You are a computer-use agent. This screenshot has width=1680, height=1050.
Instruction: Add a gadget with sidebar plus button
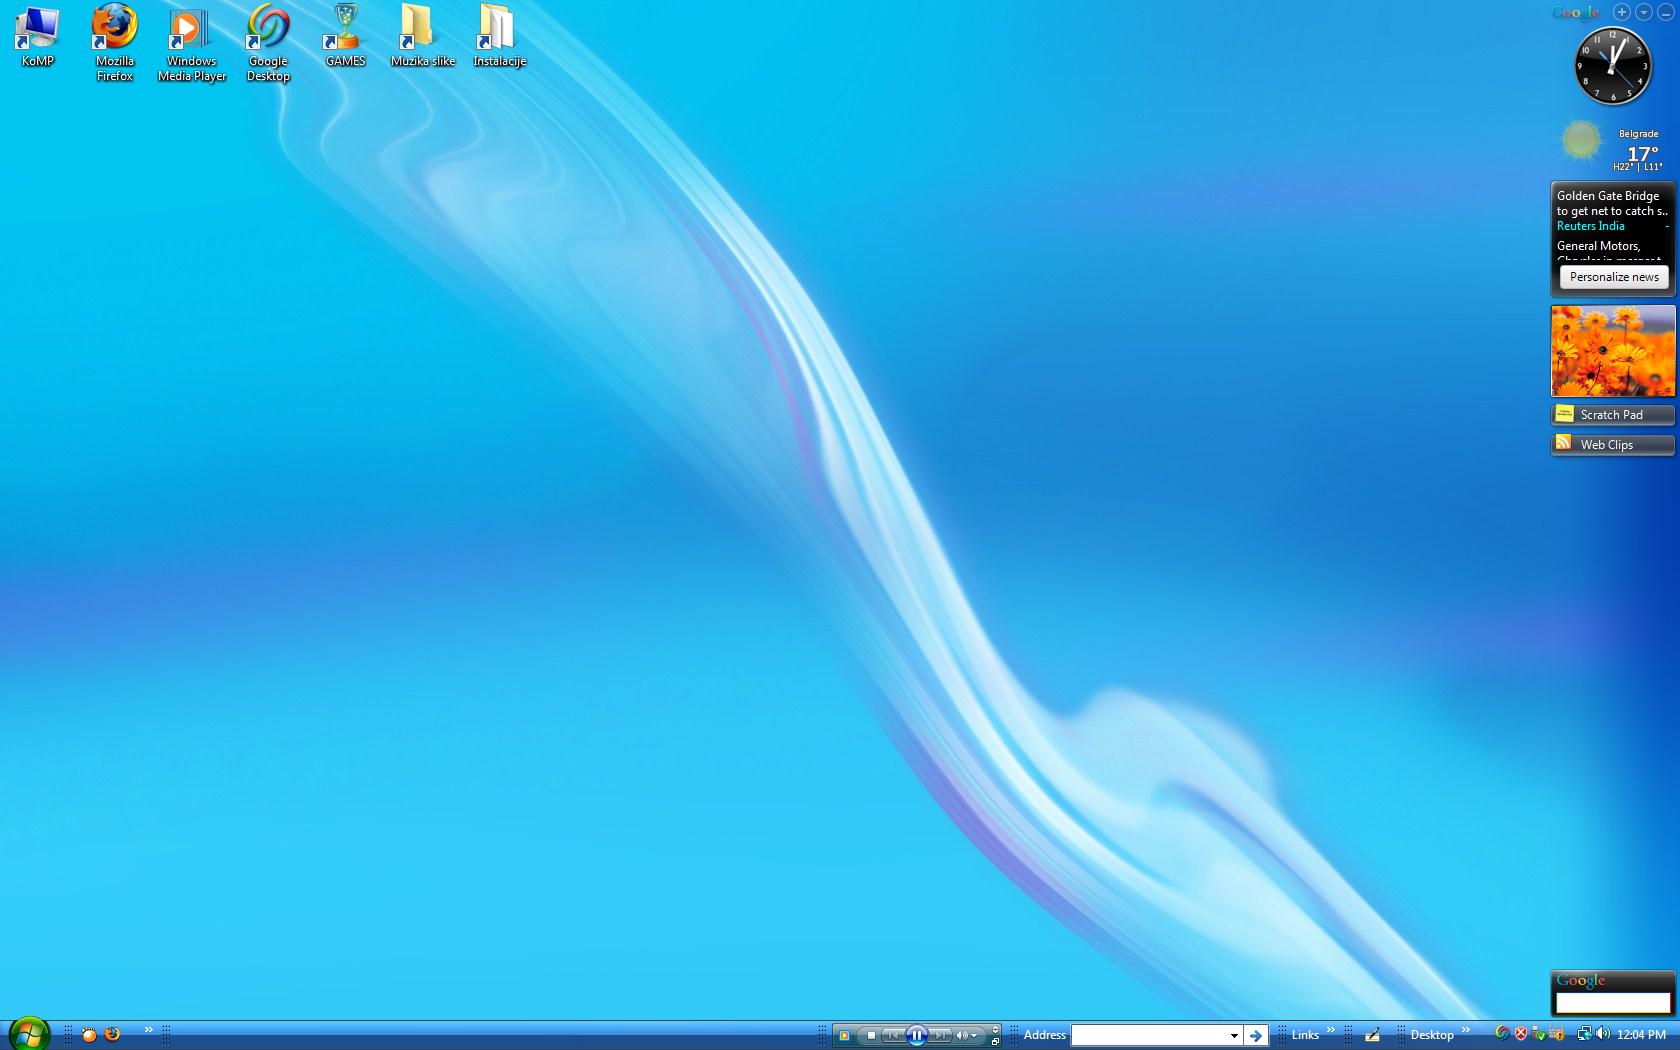coord(1622,12)
